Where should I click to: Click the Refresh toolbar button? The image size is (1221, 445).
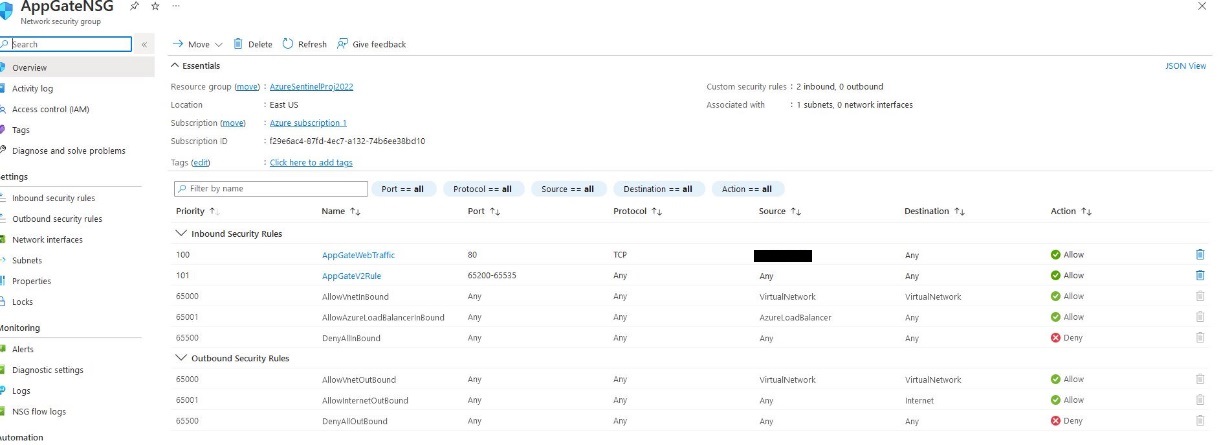(x=304, y=44)
